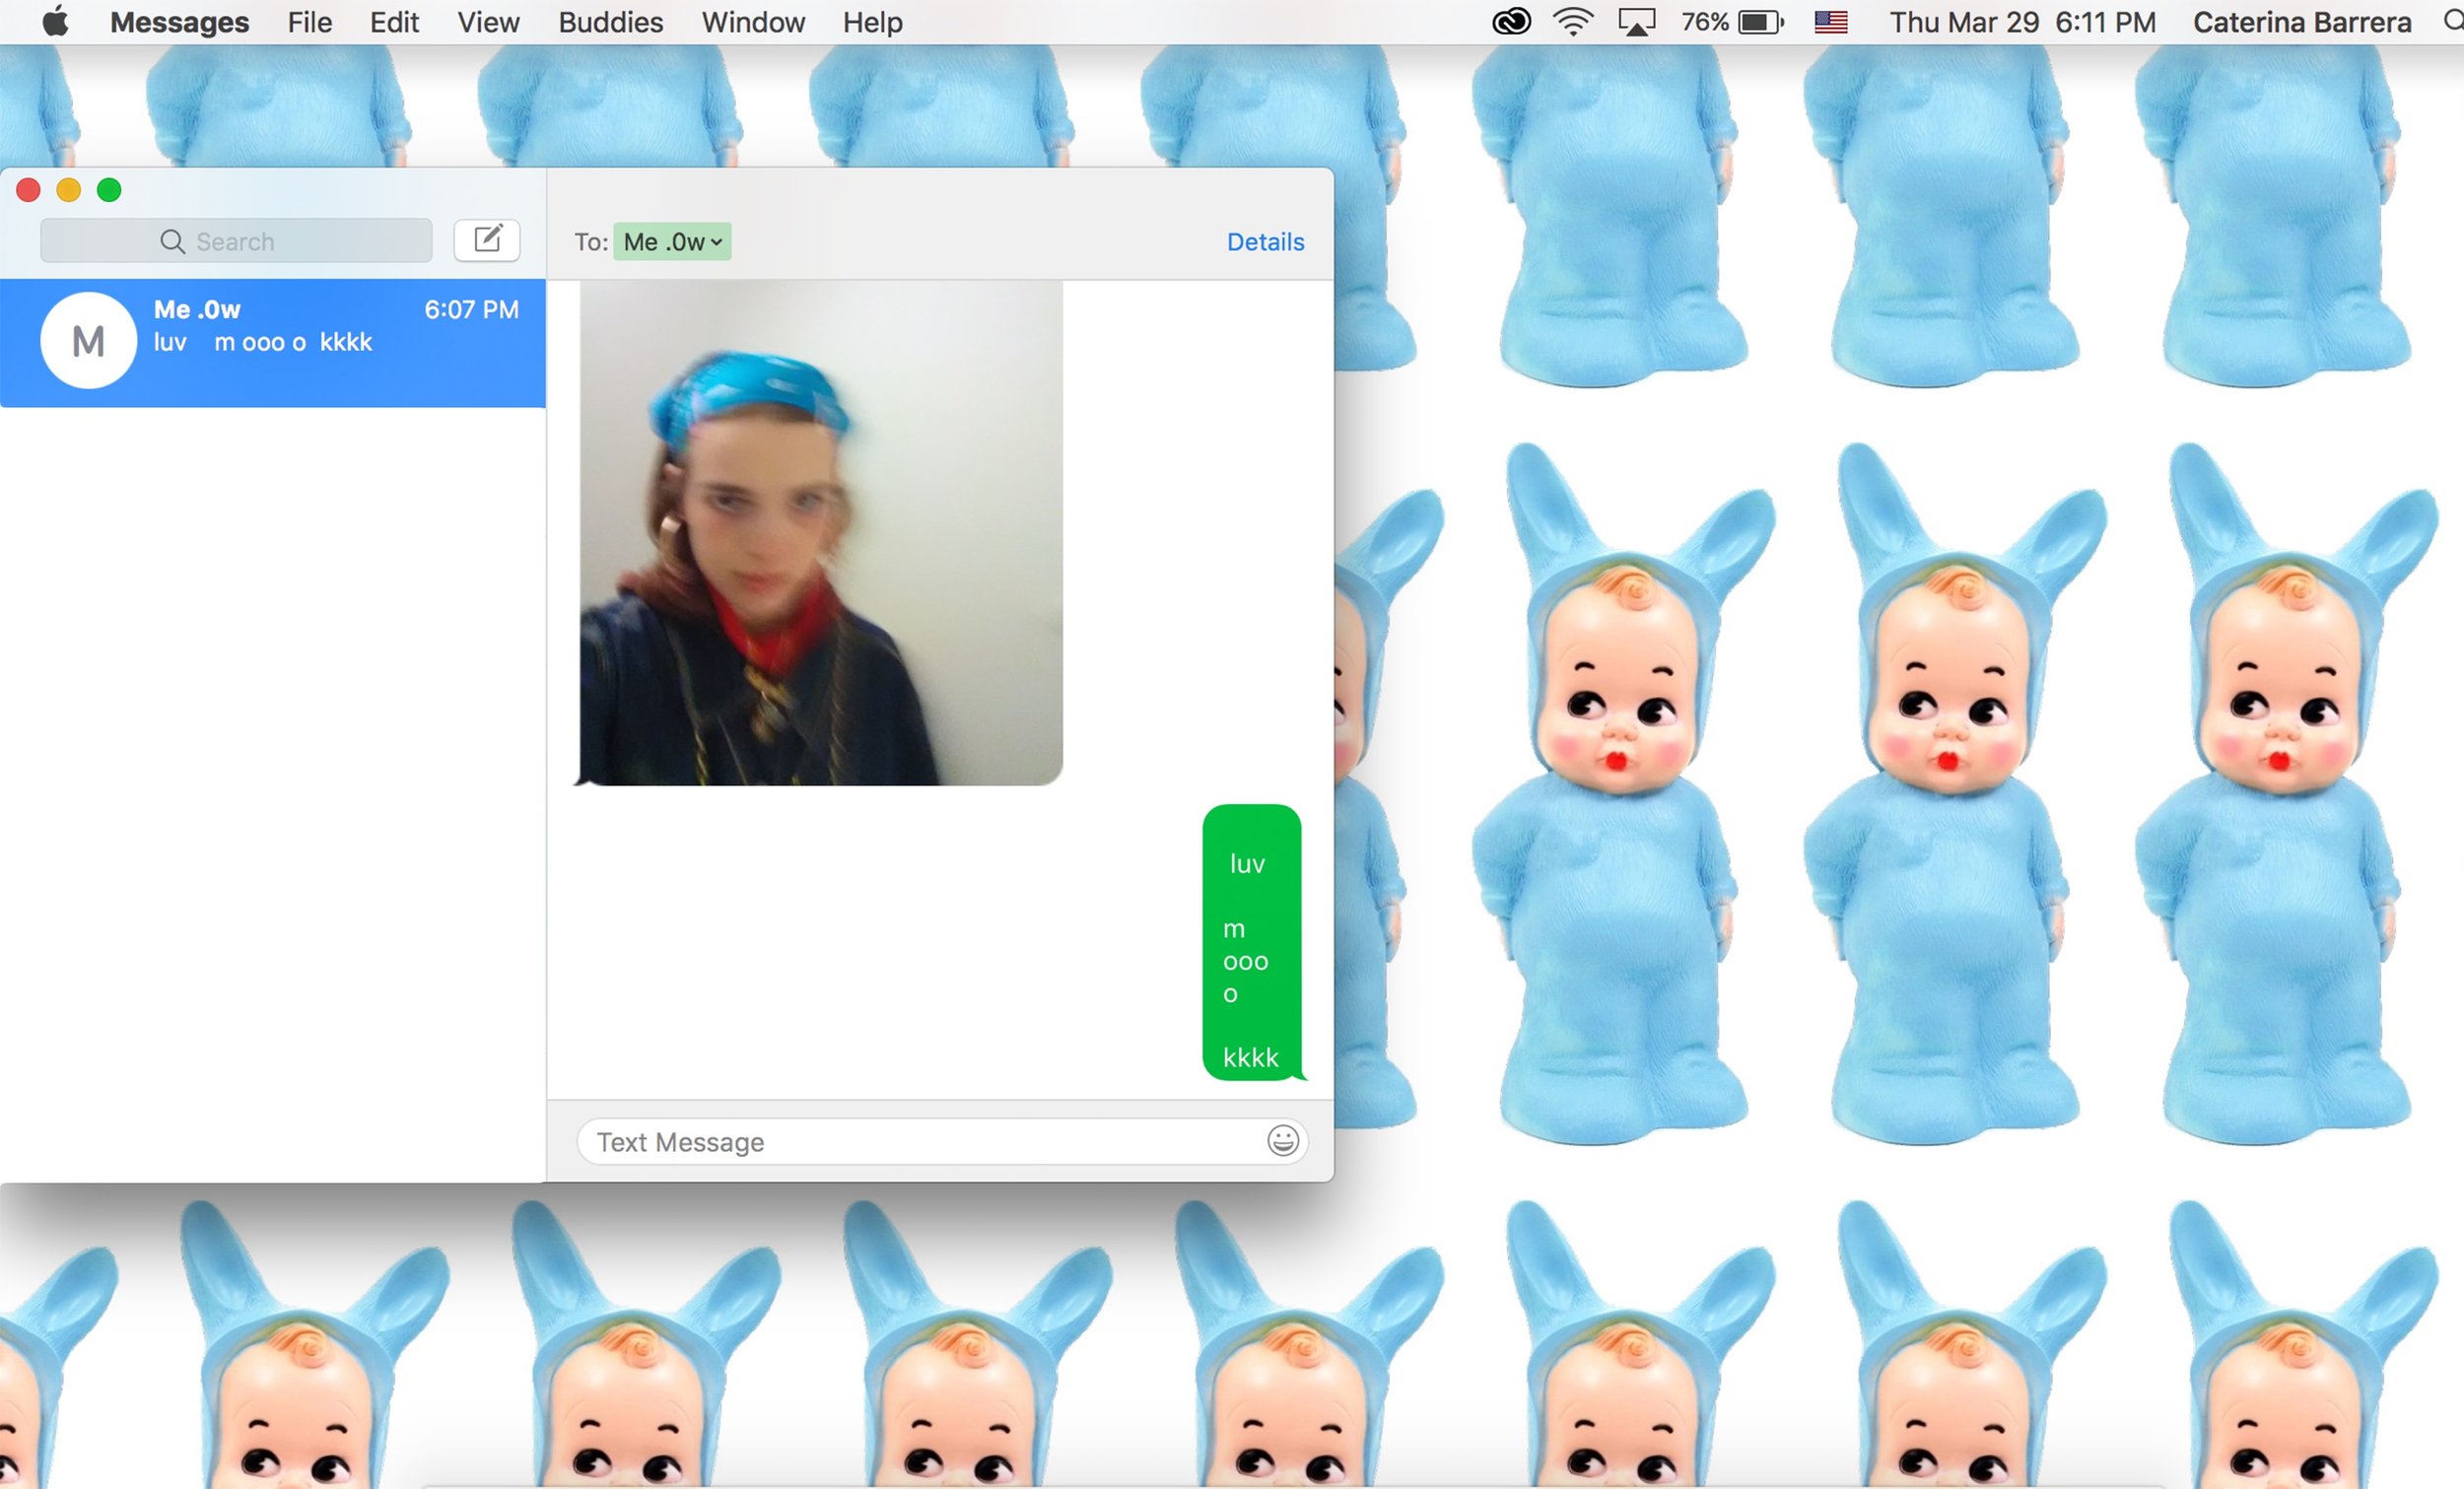This screenshot has width=2464, height=1489.
Task: Open the Window menu
Action: coord(753,22)
